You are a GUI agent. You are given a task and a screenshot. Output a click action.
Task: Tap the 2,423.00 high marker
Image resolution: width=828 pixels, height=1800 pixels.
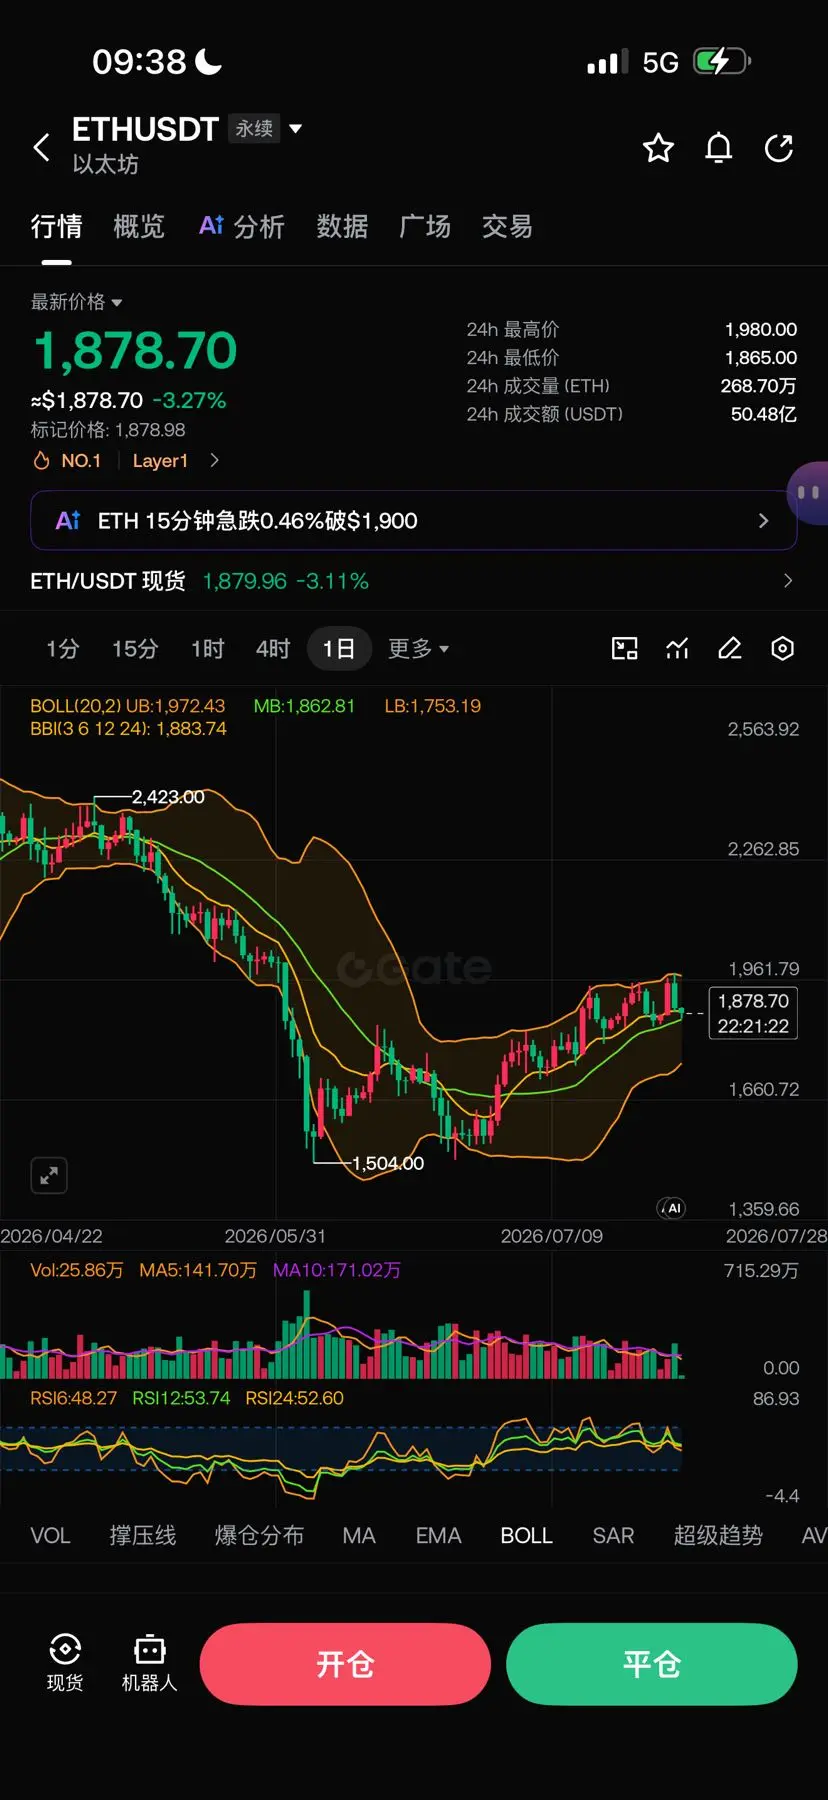(168, 797)
